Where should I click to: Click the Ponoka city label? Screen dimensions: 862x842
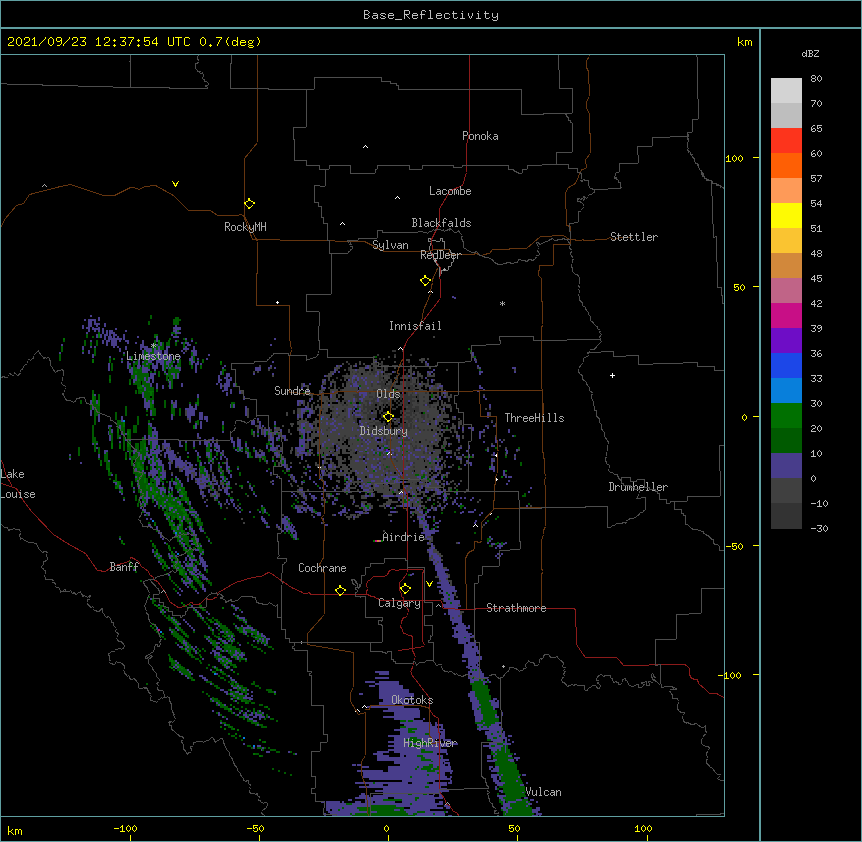[480, 136]
